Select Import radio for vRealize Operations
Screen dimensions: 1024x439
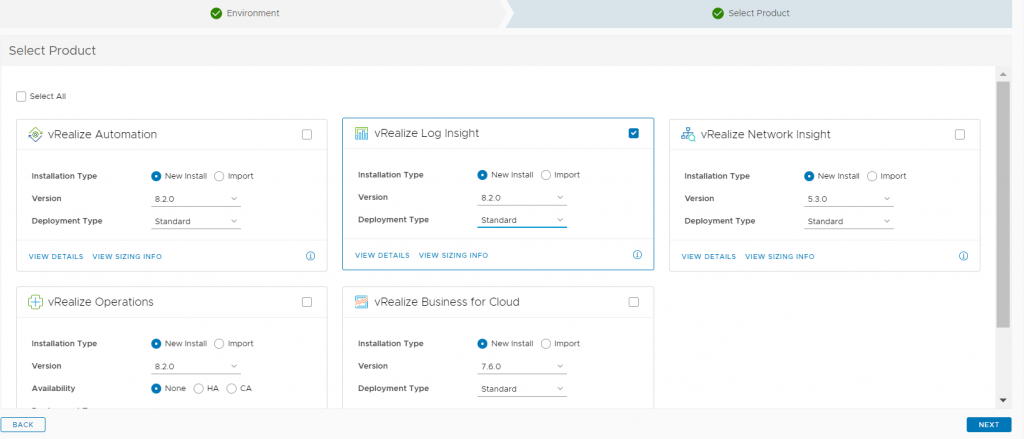pyautogui.click(x=219, y=343)
